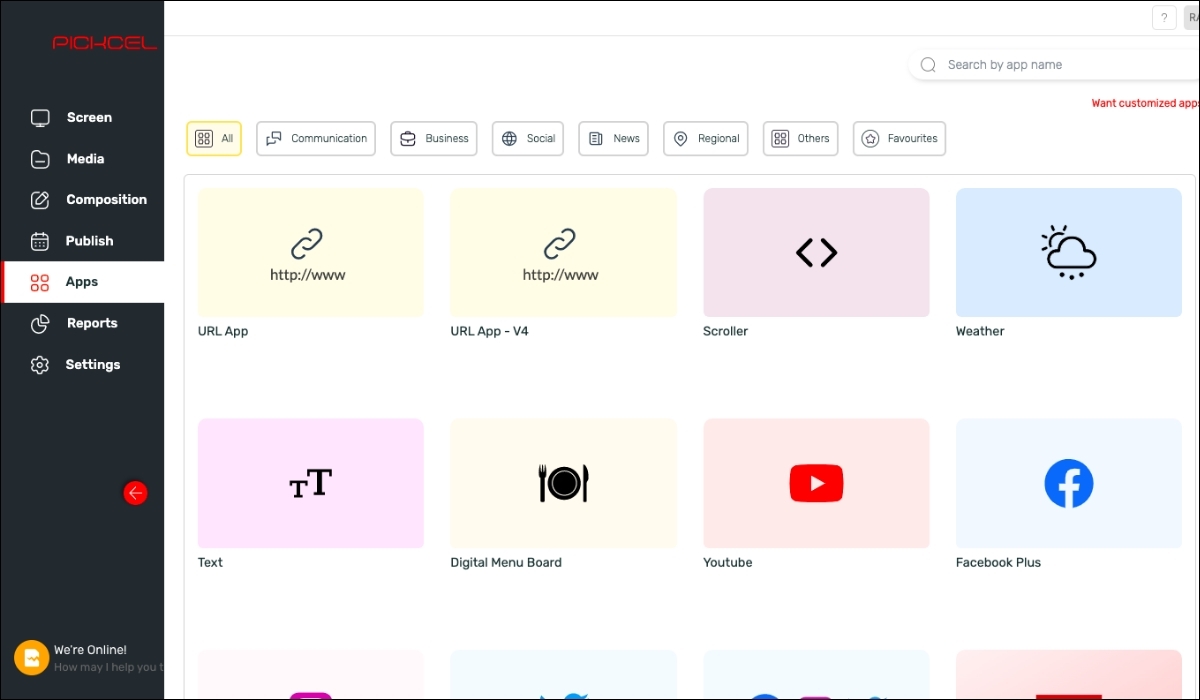Filter apps by Business category
1200x700 pixels.
coord(434,139)
